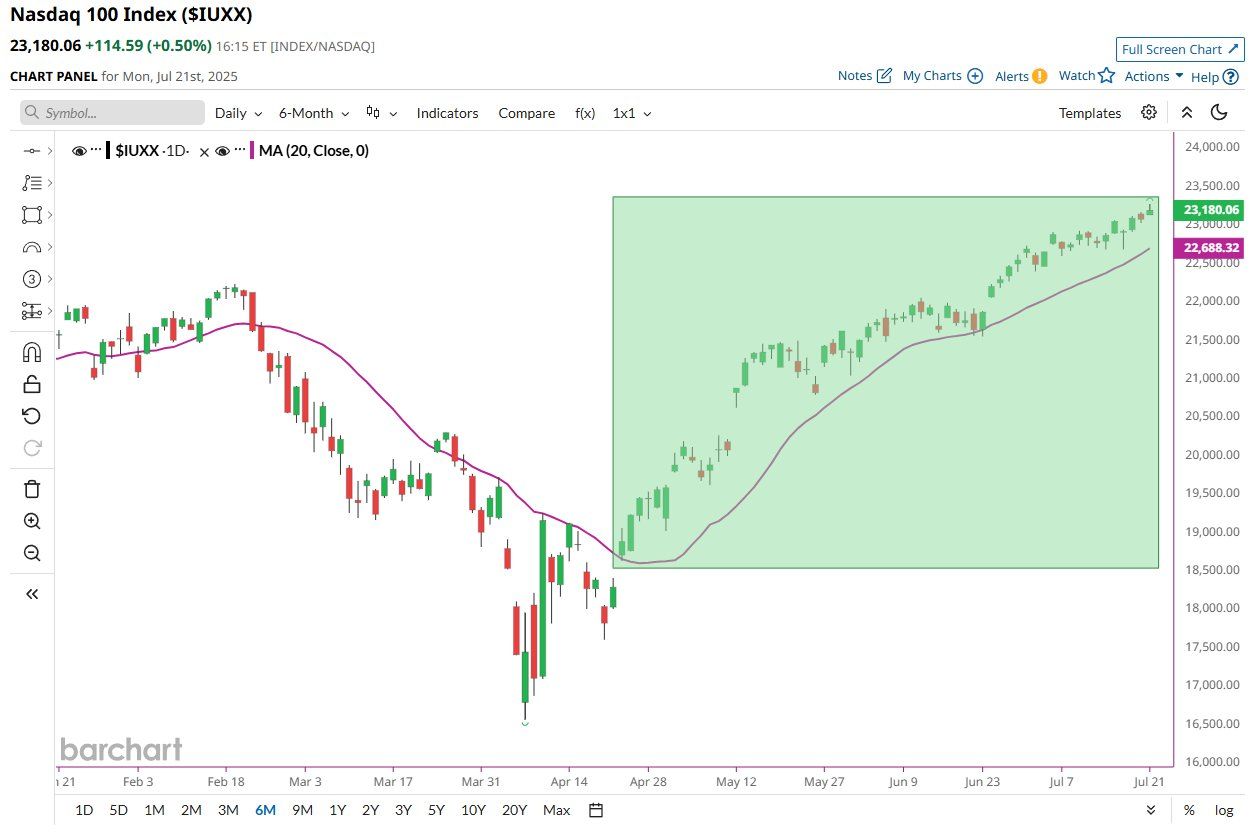Toggle dark mode moon icon

pyautogui.click(x=1218, y=112)
